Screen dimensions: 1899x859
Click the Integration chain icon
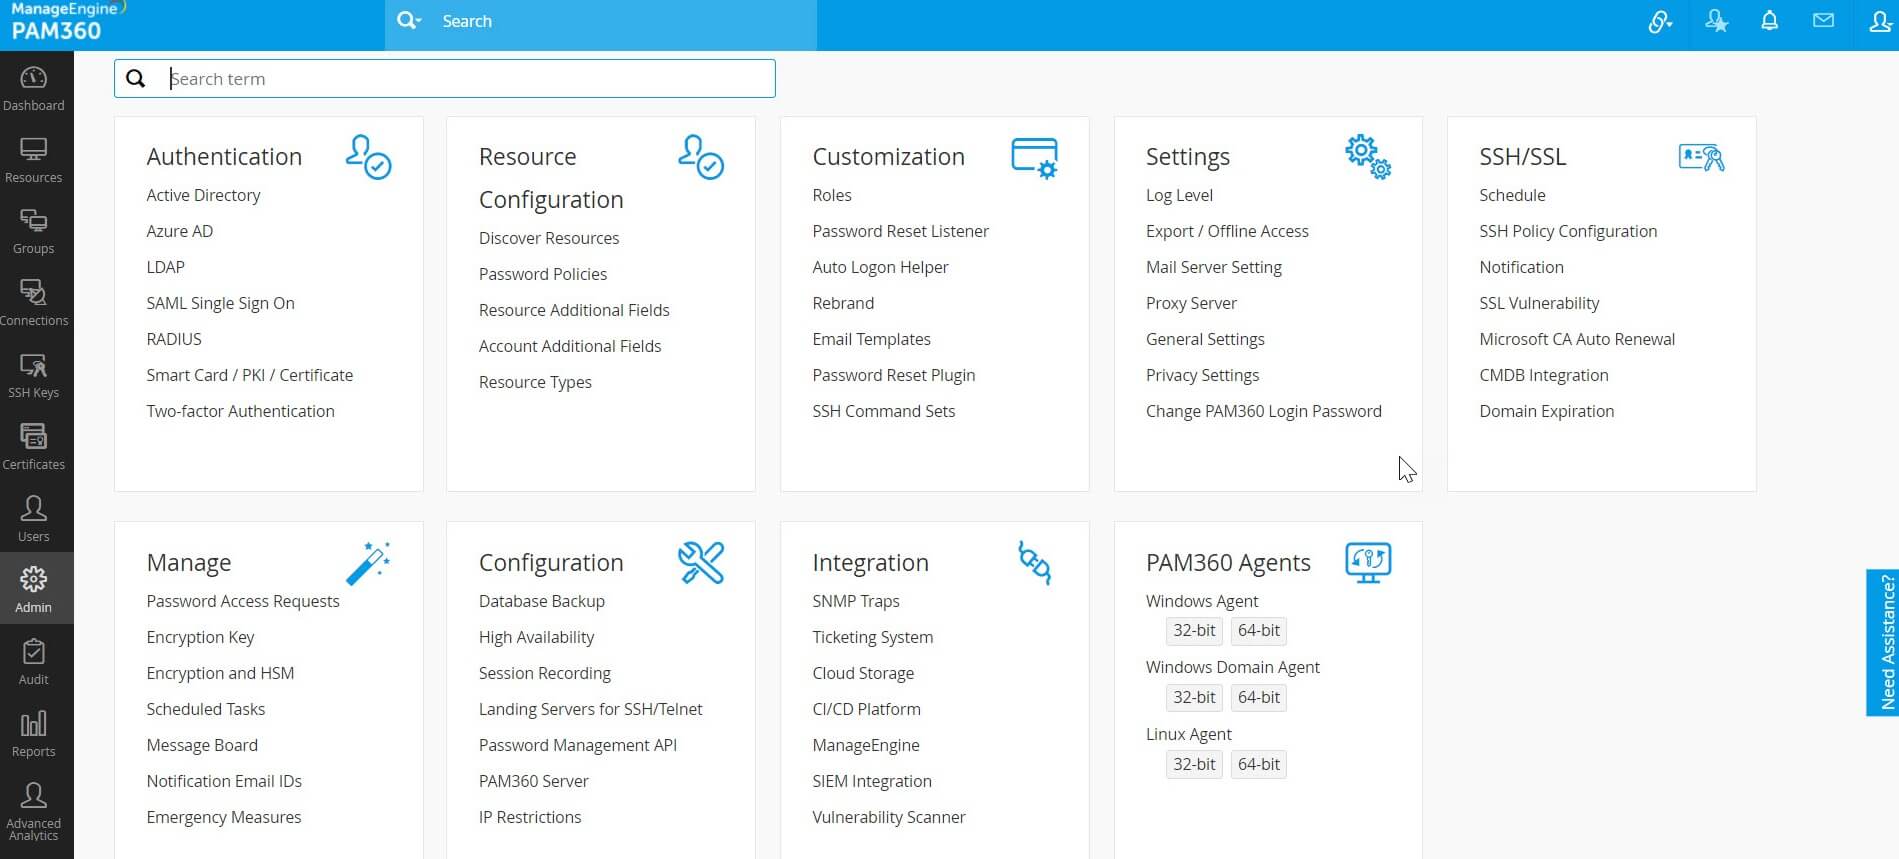[1034, 563]
